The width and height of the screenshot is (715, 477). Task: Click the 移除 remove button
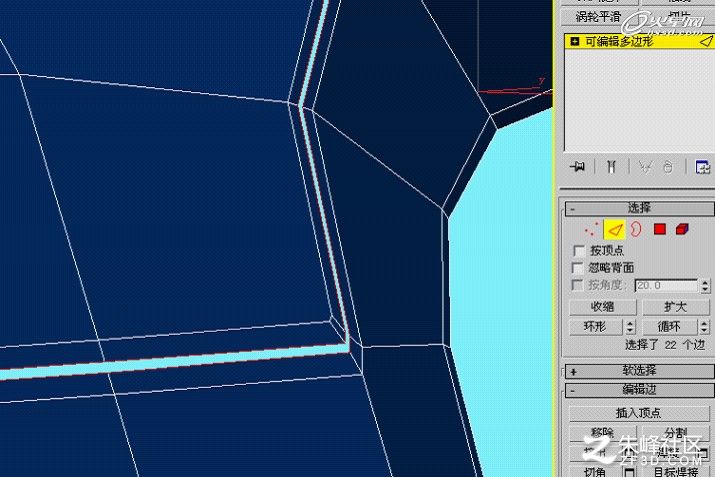(602, 432)
